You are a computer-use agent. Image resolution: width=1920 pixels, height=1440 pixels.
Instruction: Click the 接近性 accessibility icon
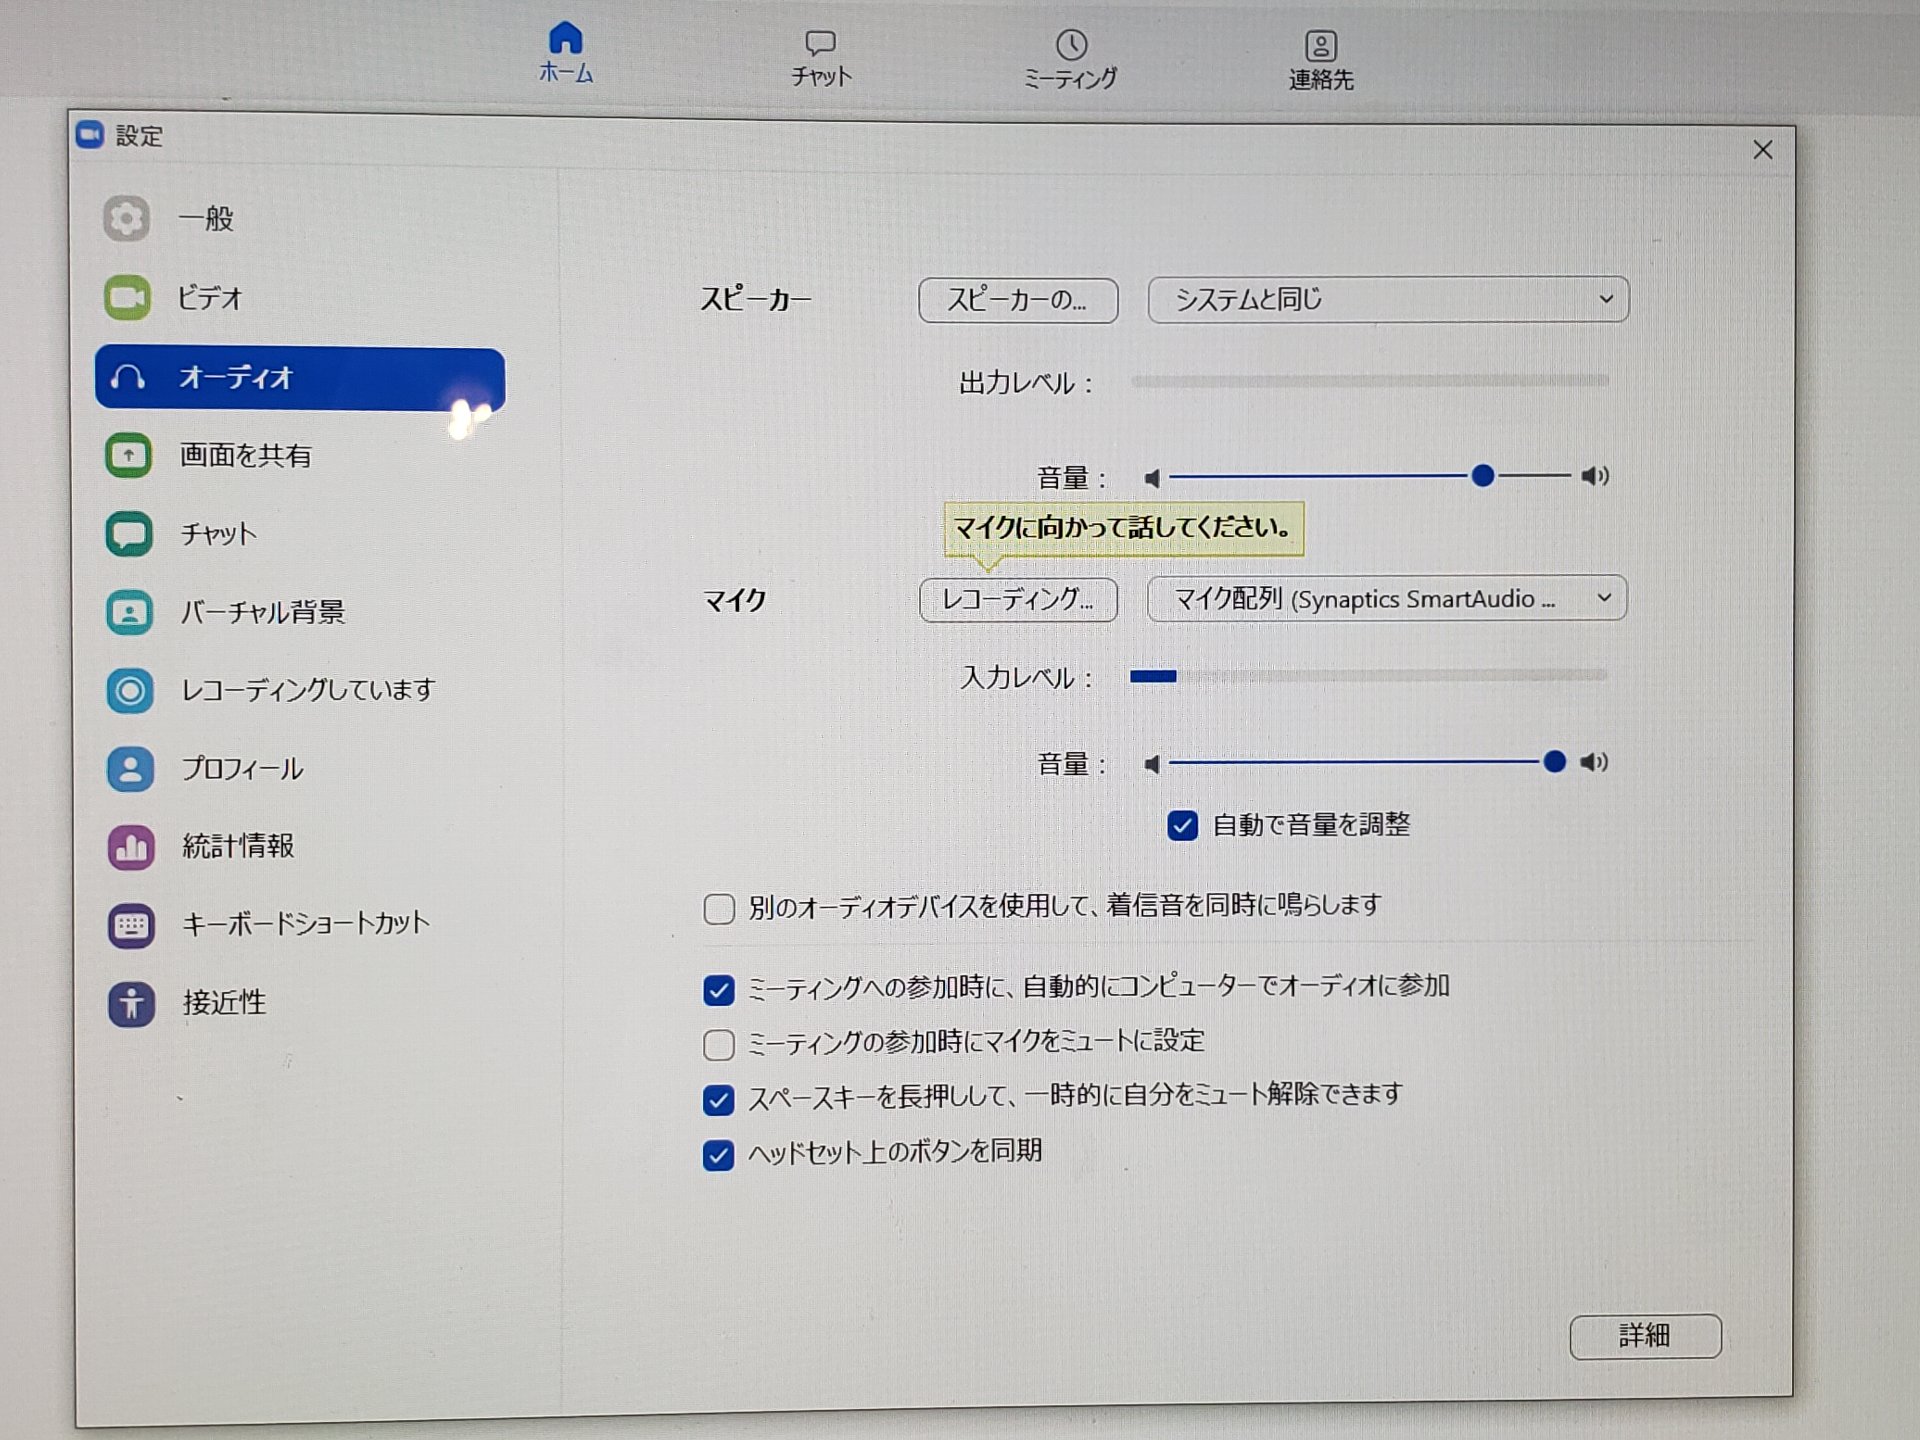coord(131,1004)
